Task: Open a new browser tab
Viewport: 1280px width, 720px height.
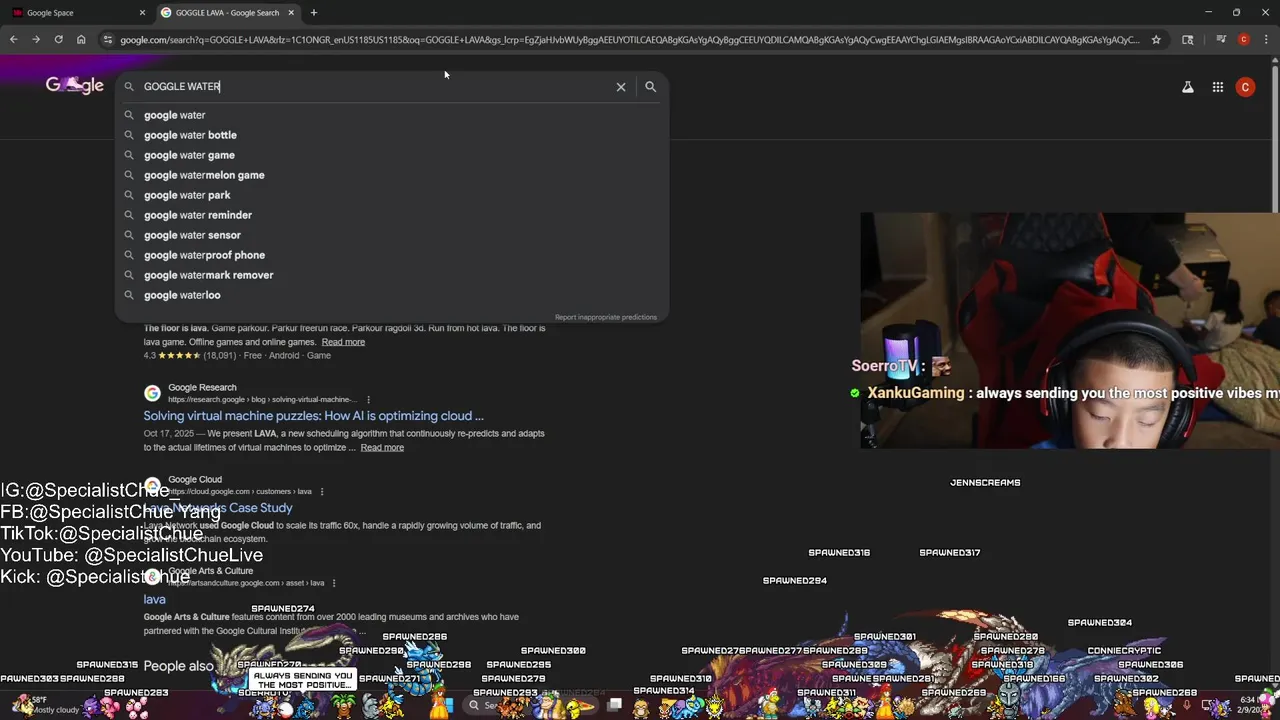Action: click(313, 13)
